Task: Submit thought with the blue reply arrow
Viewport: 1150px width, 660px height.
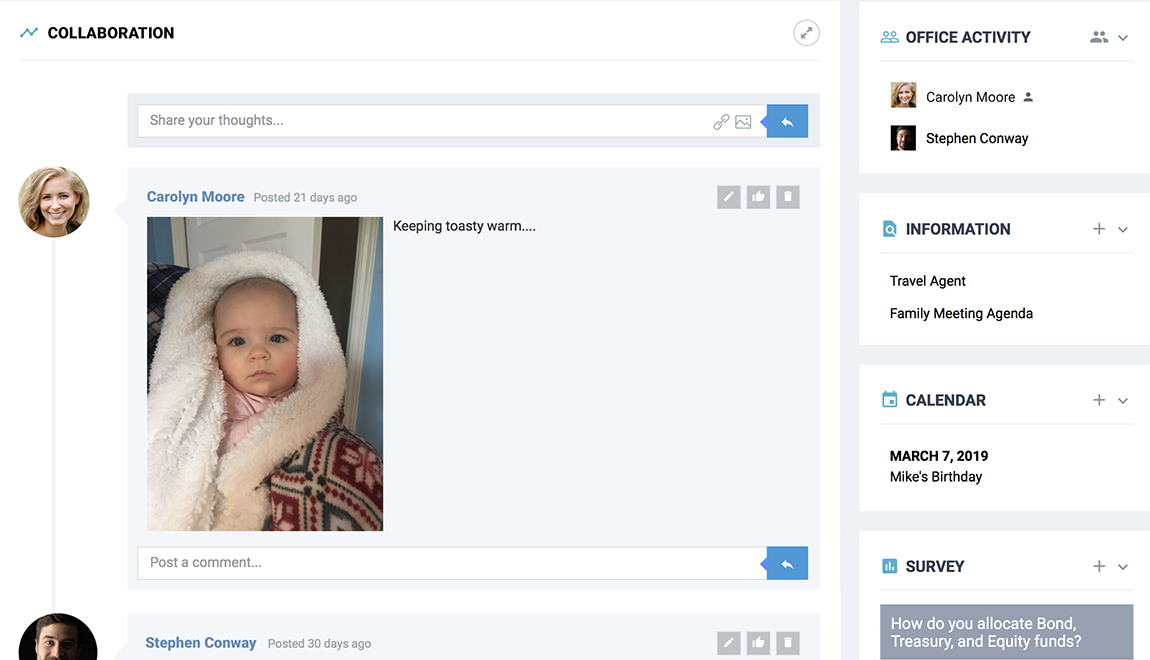Action: tap(787, 121)
